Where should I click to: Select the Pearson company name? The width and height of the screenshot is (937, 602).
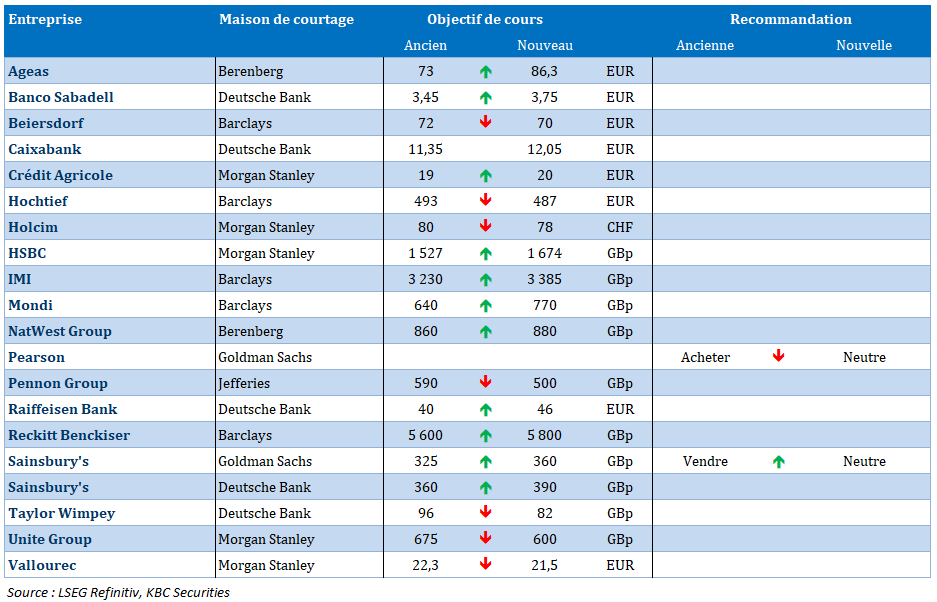36,357
